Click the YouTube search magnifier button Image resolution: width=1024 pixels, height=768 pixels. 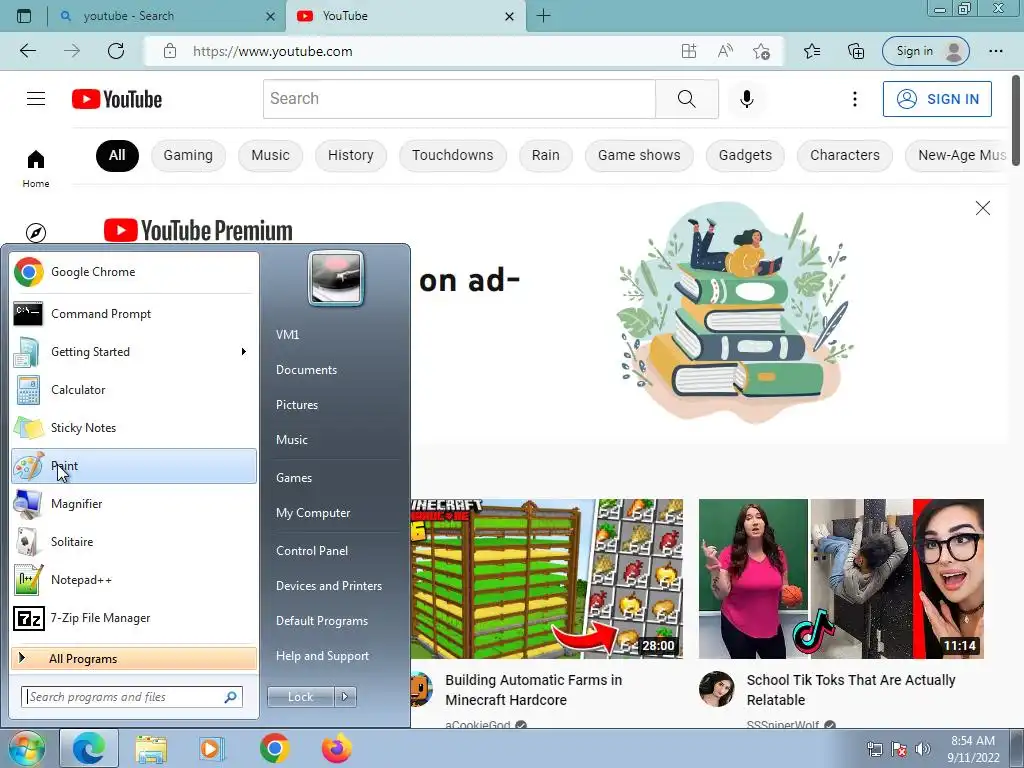686,99
